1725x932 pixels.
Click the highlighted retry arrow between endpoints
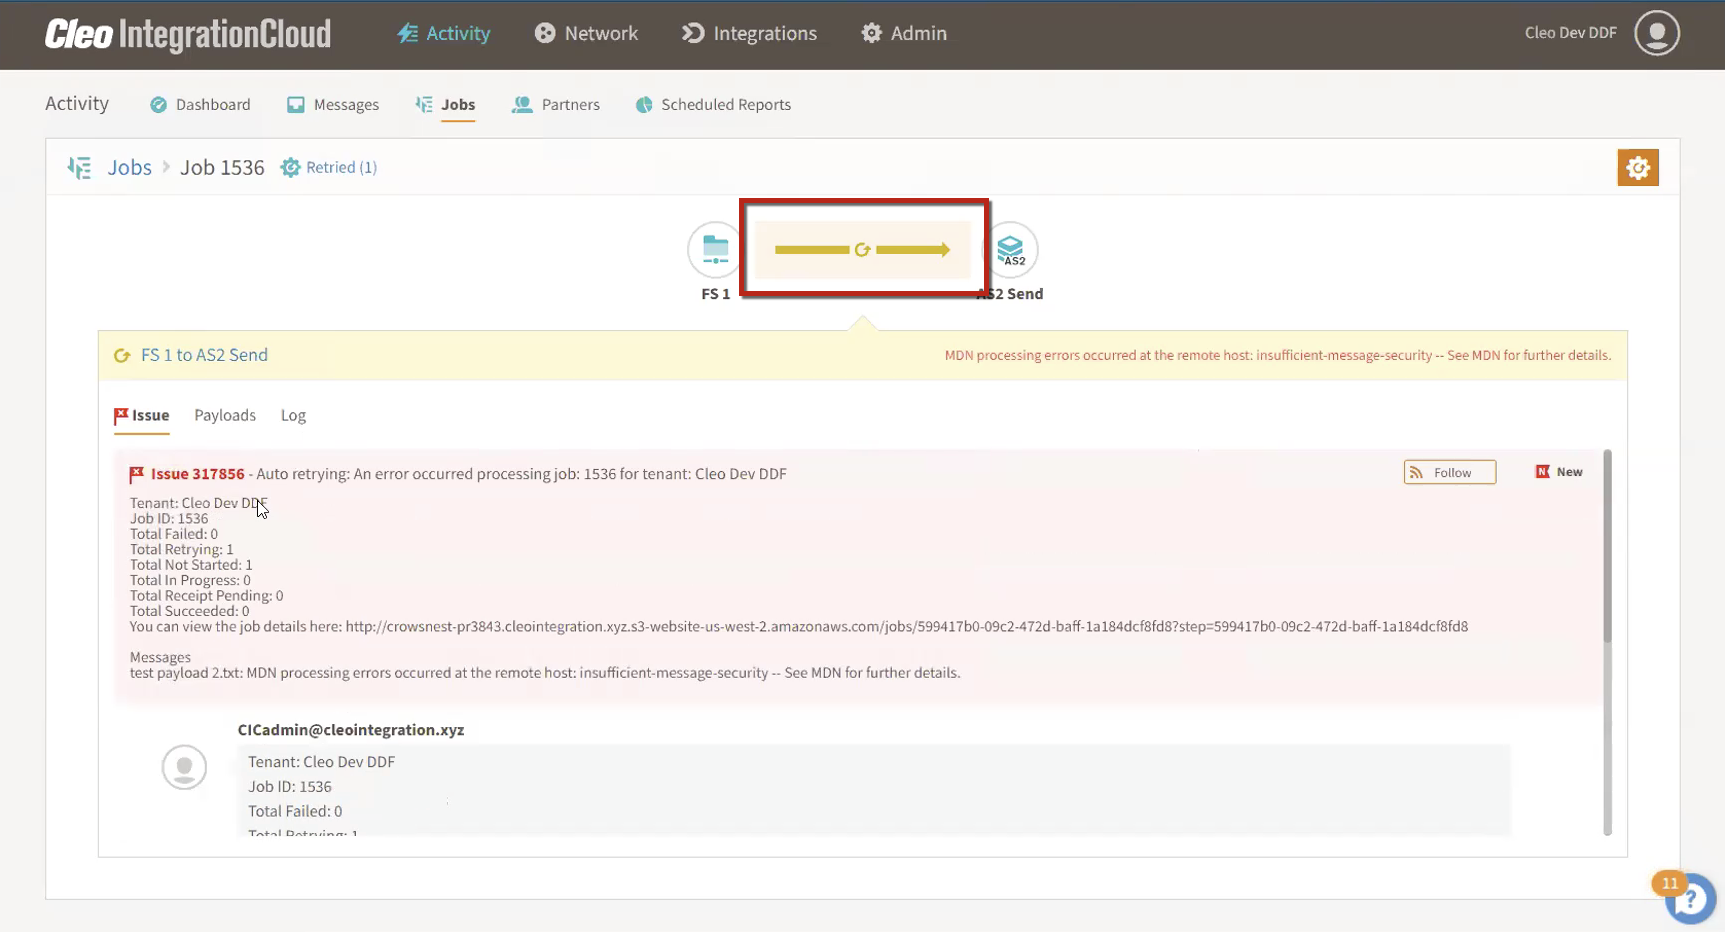tap(863, 249)
